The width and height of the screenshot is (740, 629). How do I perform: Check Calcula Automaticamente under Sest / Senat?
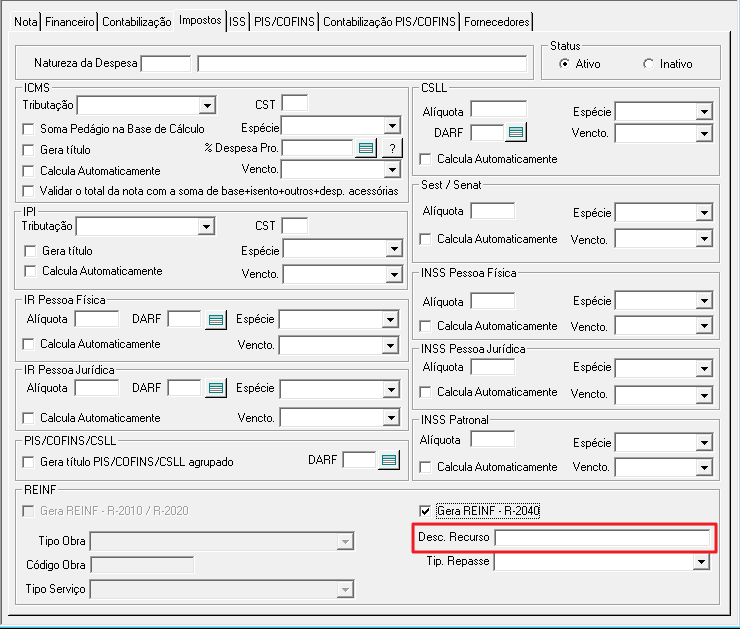click(x=425, y=239)
